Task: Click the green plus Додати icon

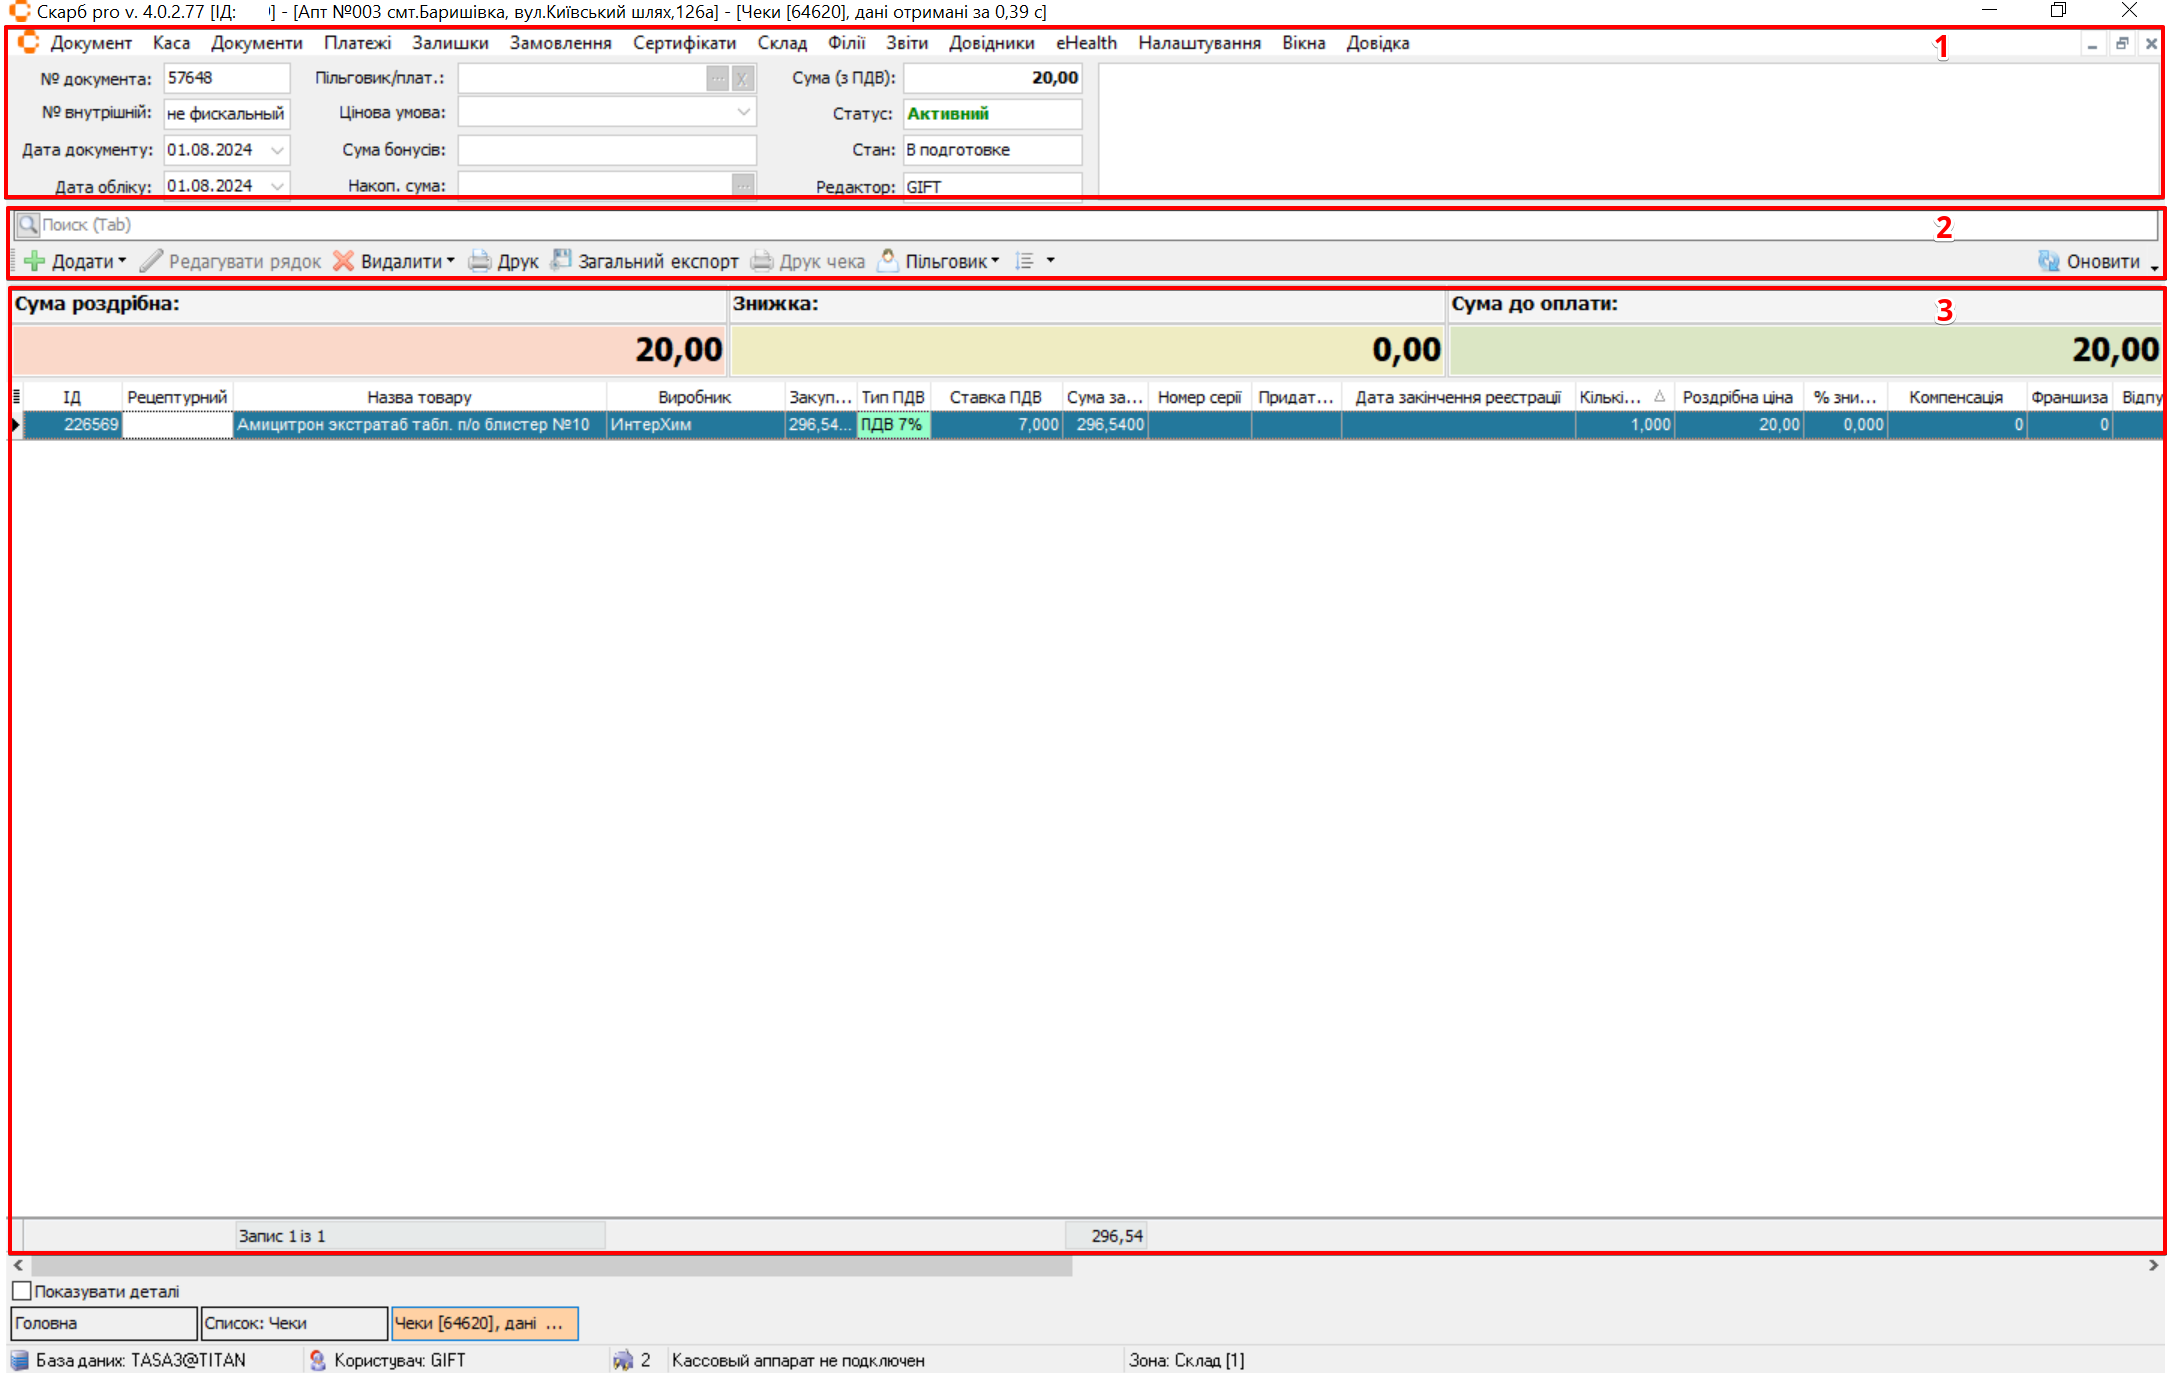Action: 35,261
